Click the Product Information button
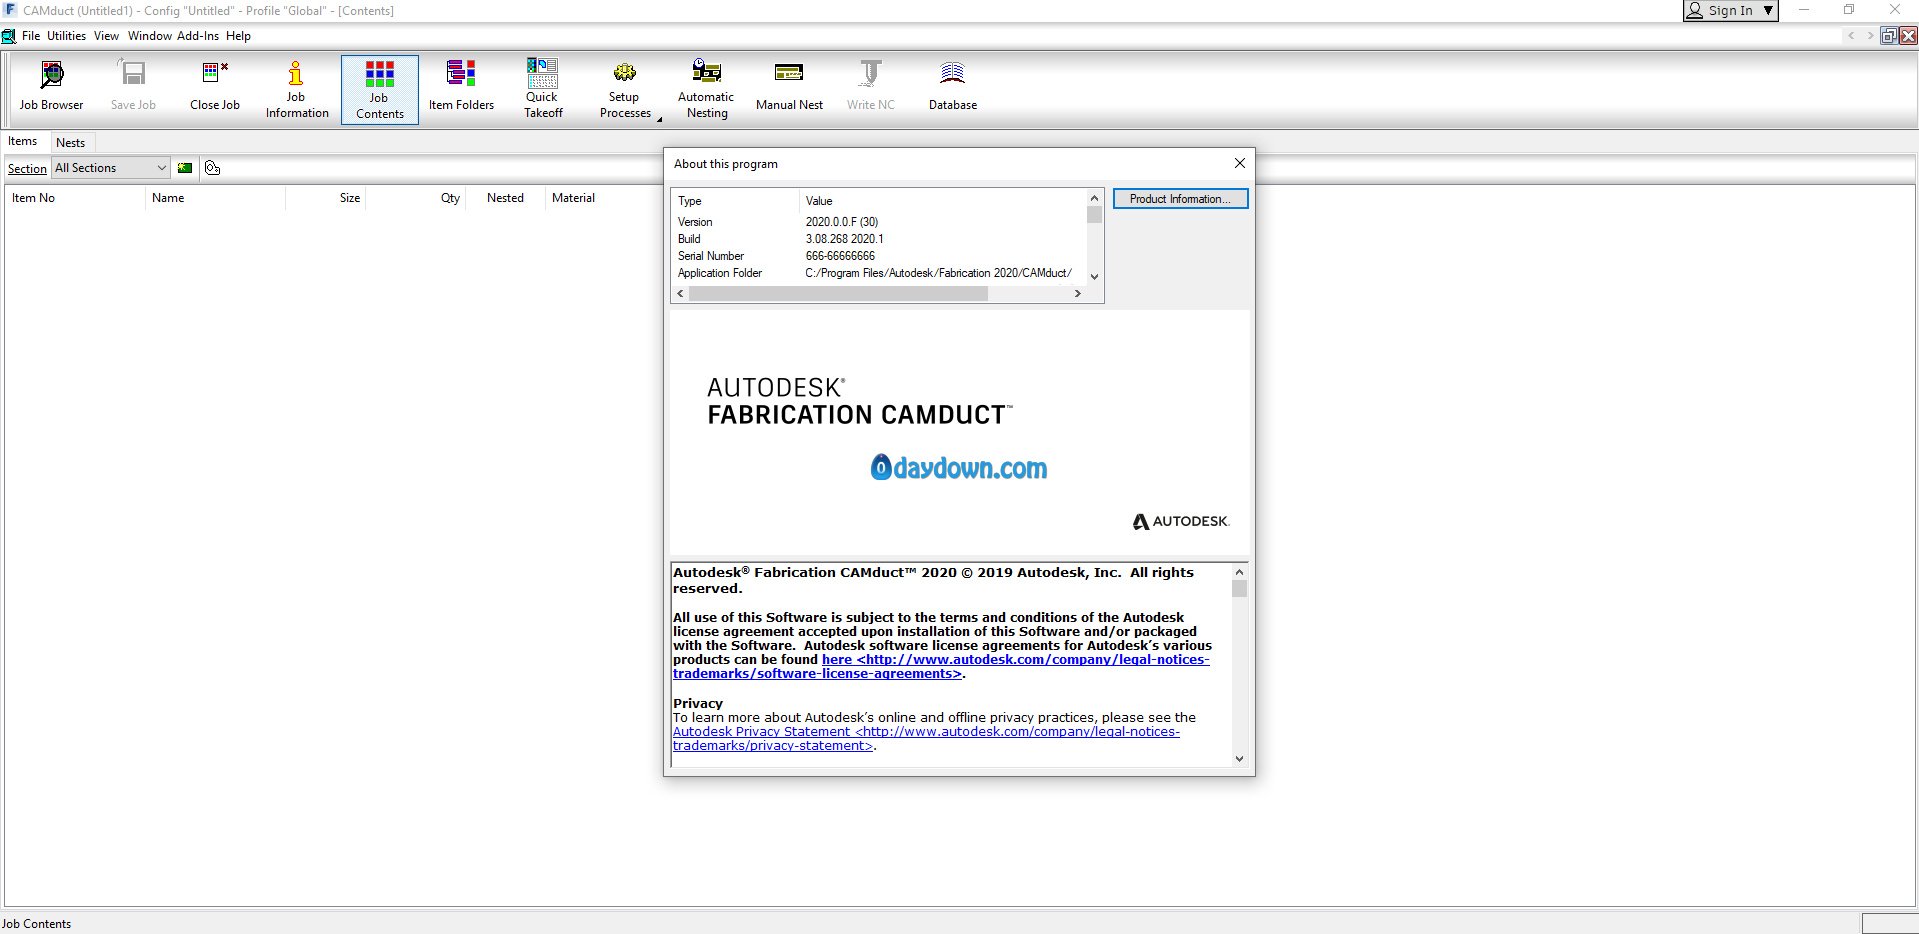1919x934 pixels. [1180, 199]
